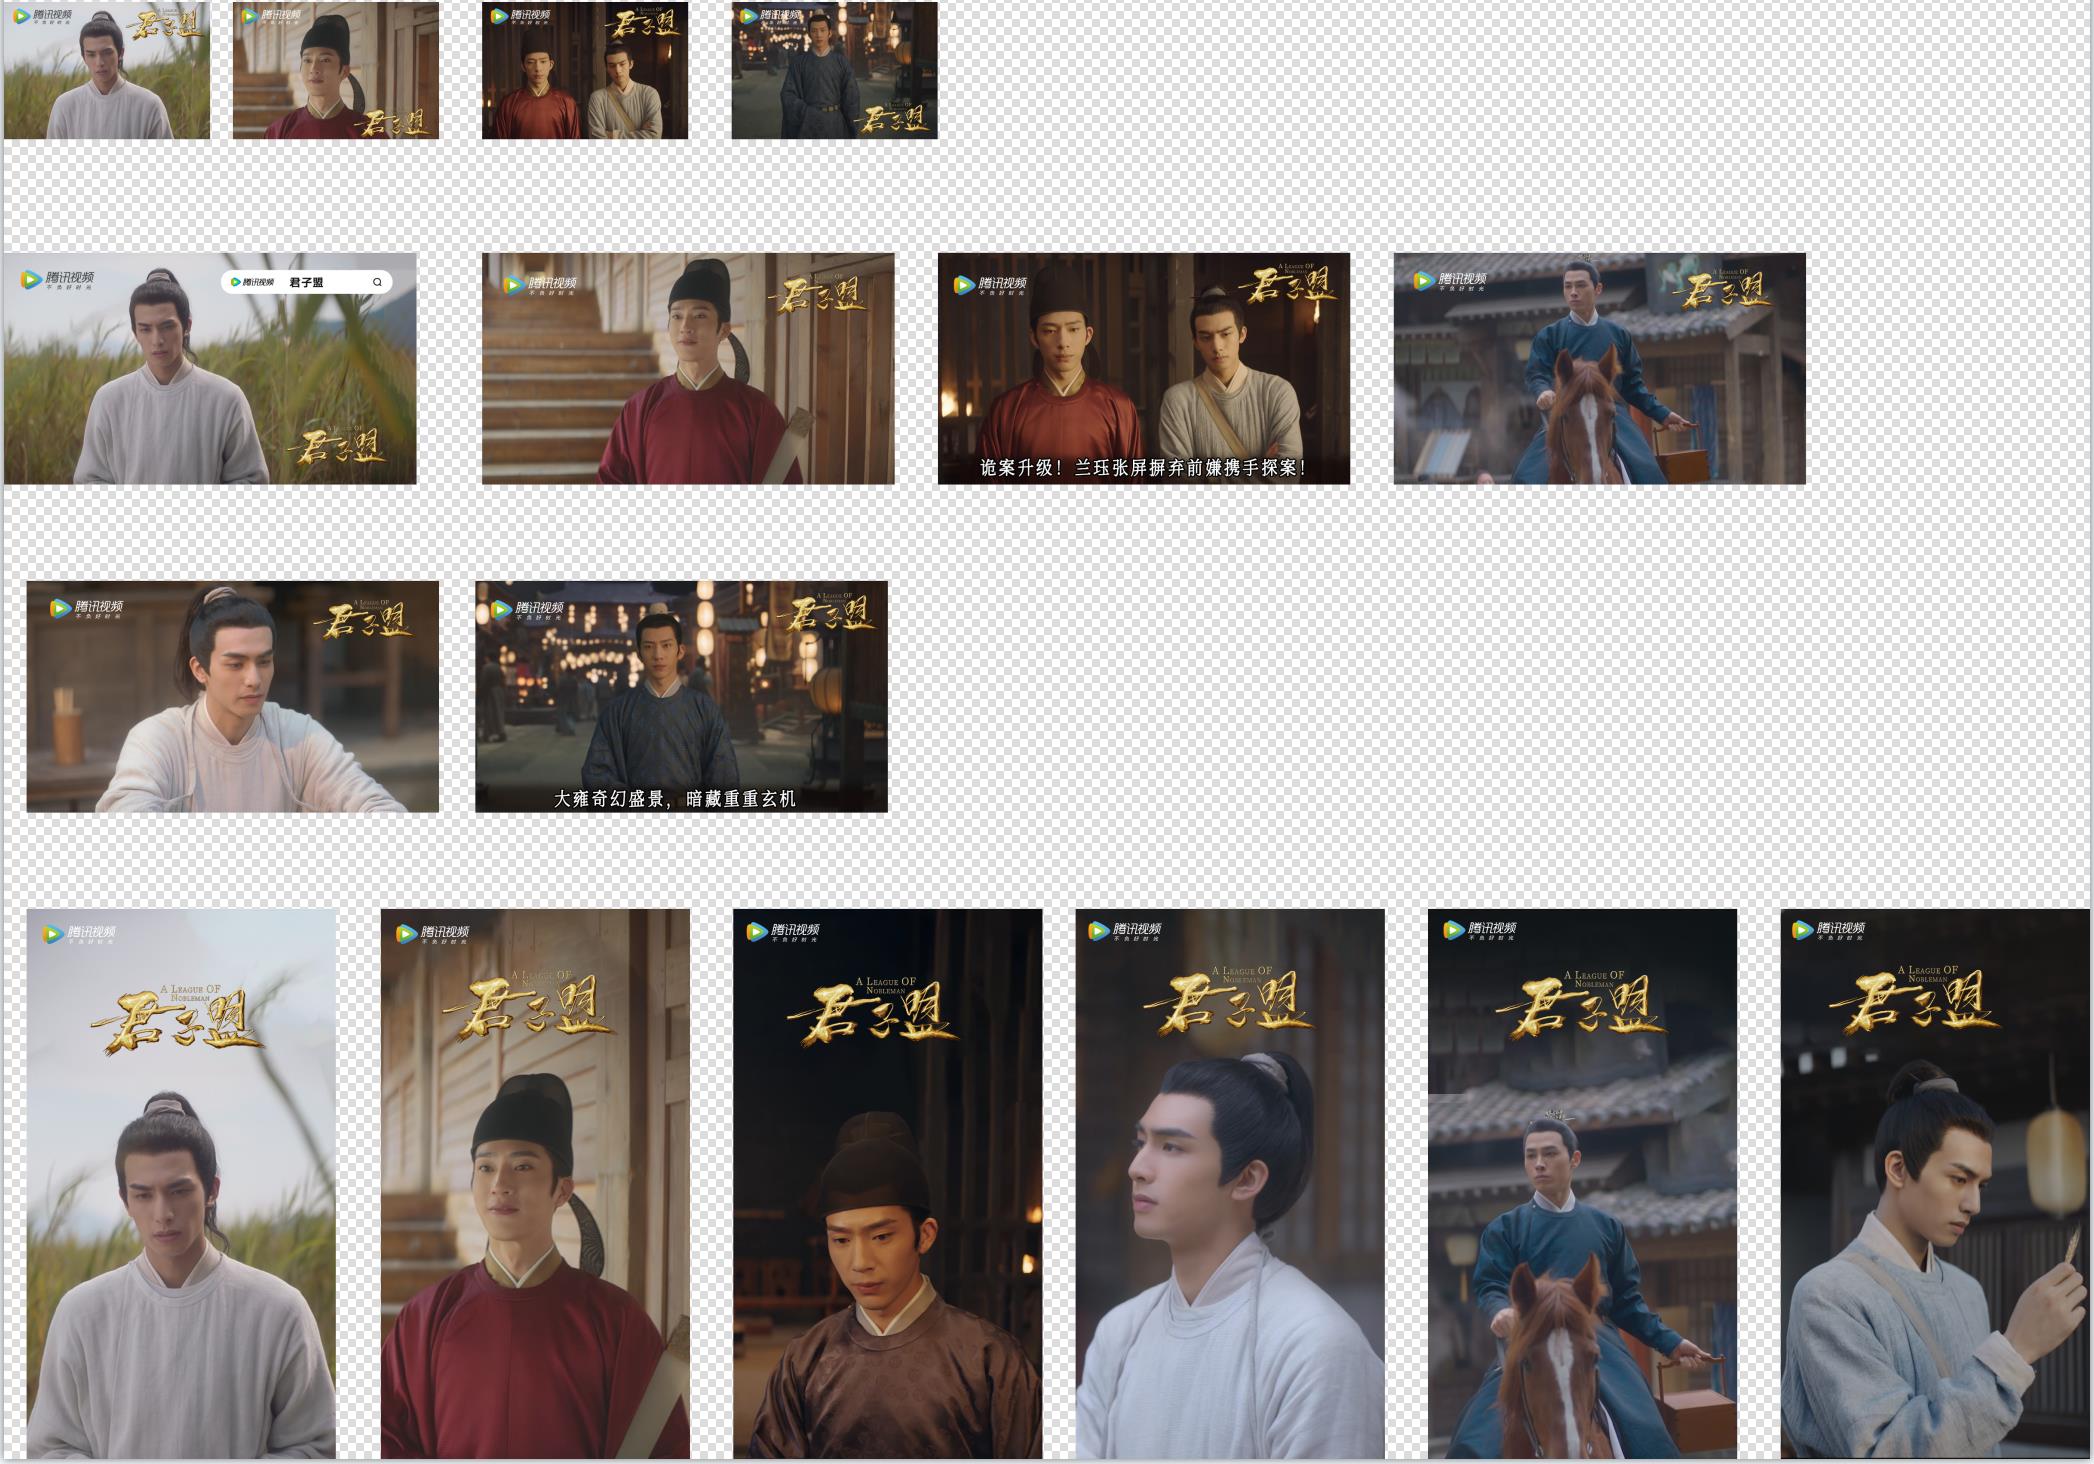Click the subtitle text 大雍奇幻盛景，暗藏重重玄机
The height and width of the screenshot is (1464, 2094).
(675, 799)
